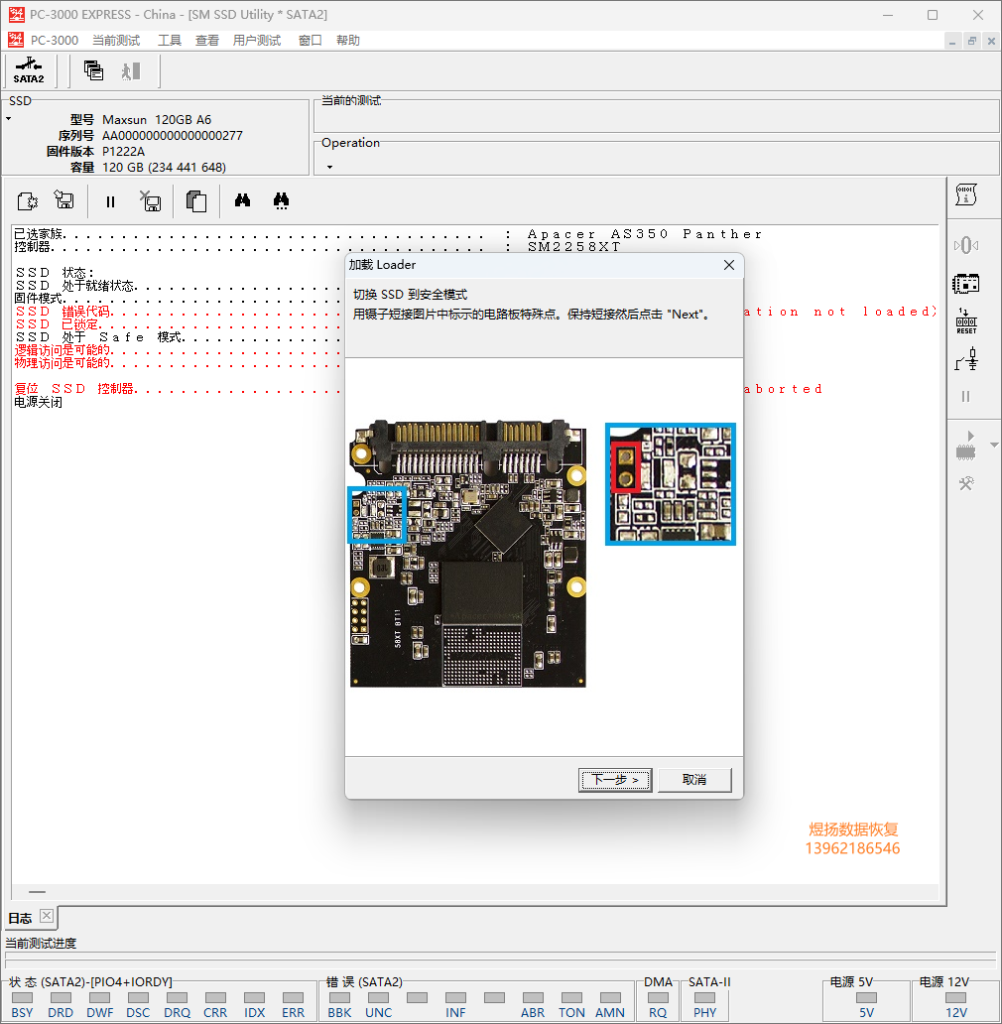Click the ABR error indicator
Screen dimensions: 1002x1024
(x=533, y=998)
